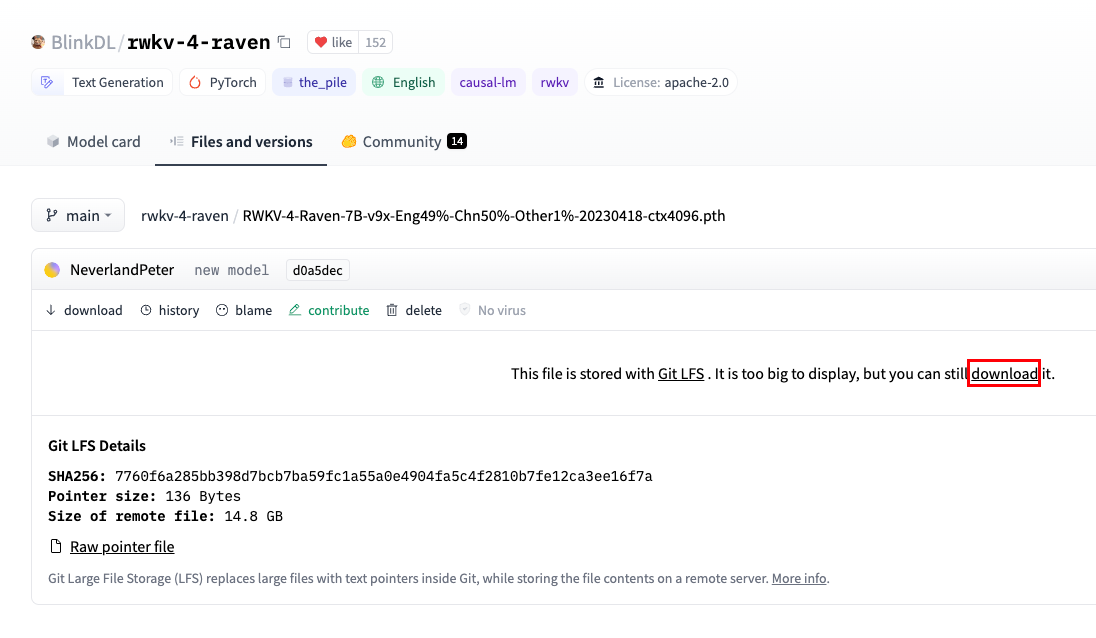View file history

(170, 310)
